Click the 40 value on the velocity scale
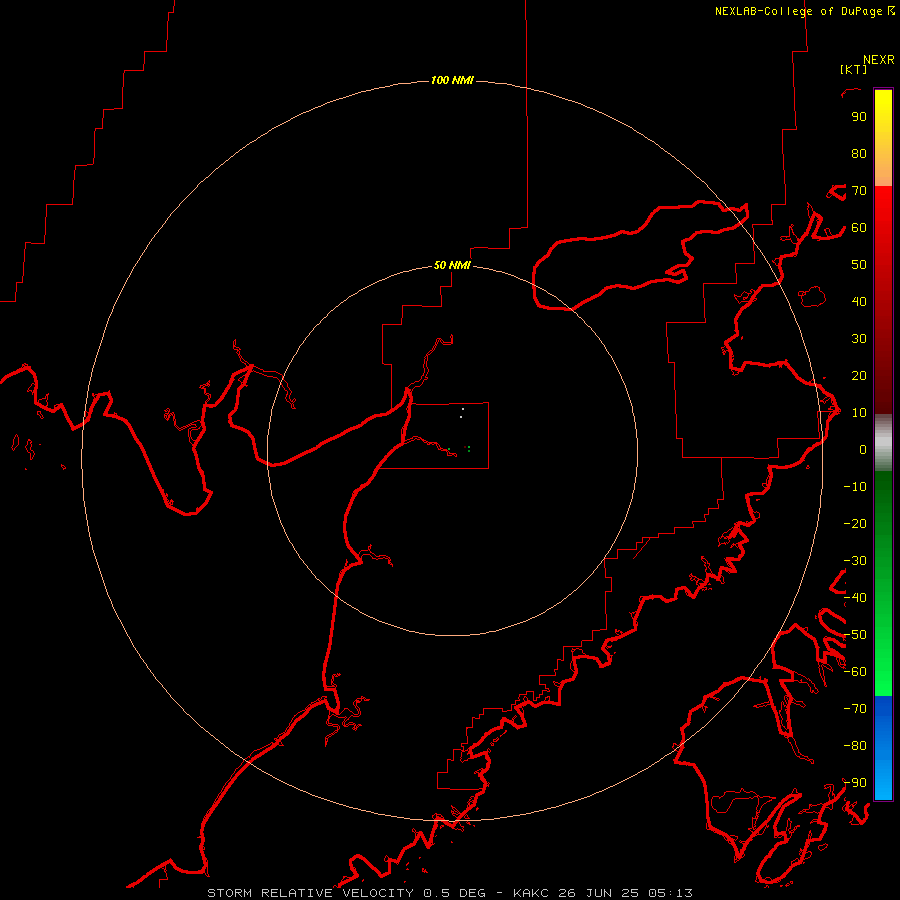Viewport: 900px width, 900px height. coord(859,302)
